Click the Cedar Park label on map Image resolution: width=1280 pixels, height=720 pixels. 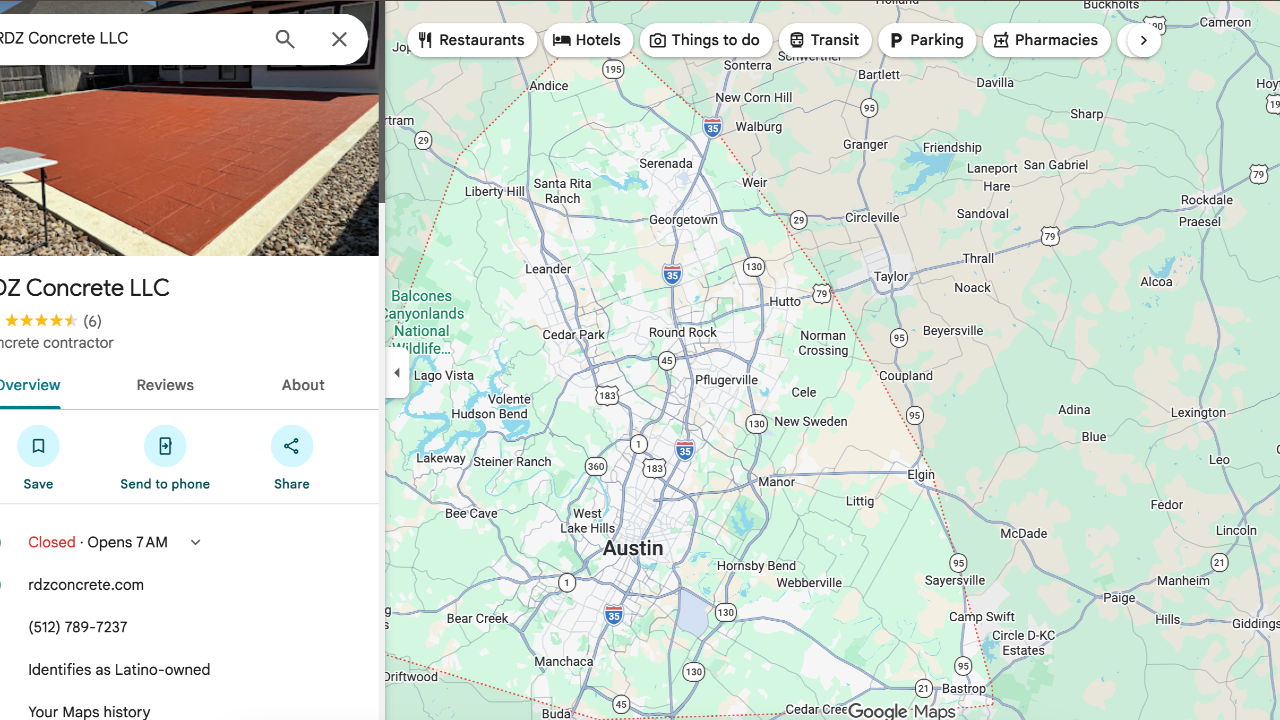tap(574, 335)
